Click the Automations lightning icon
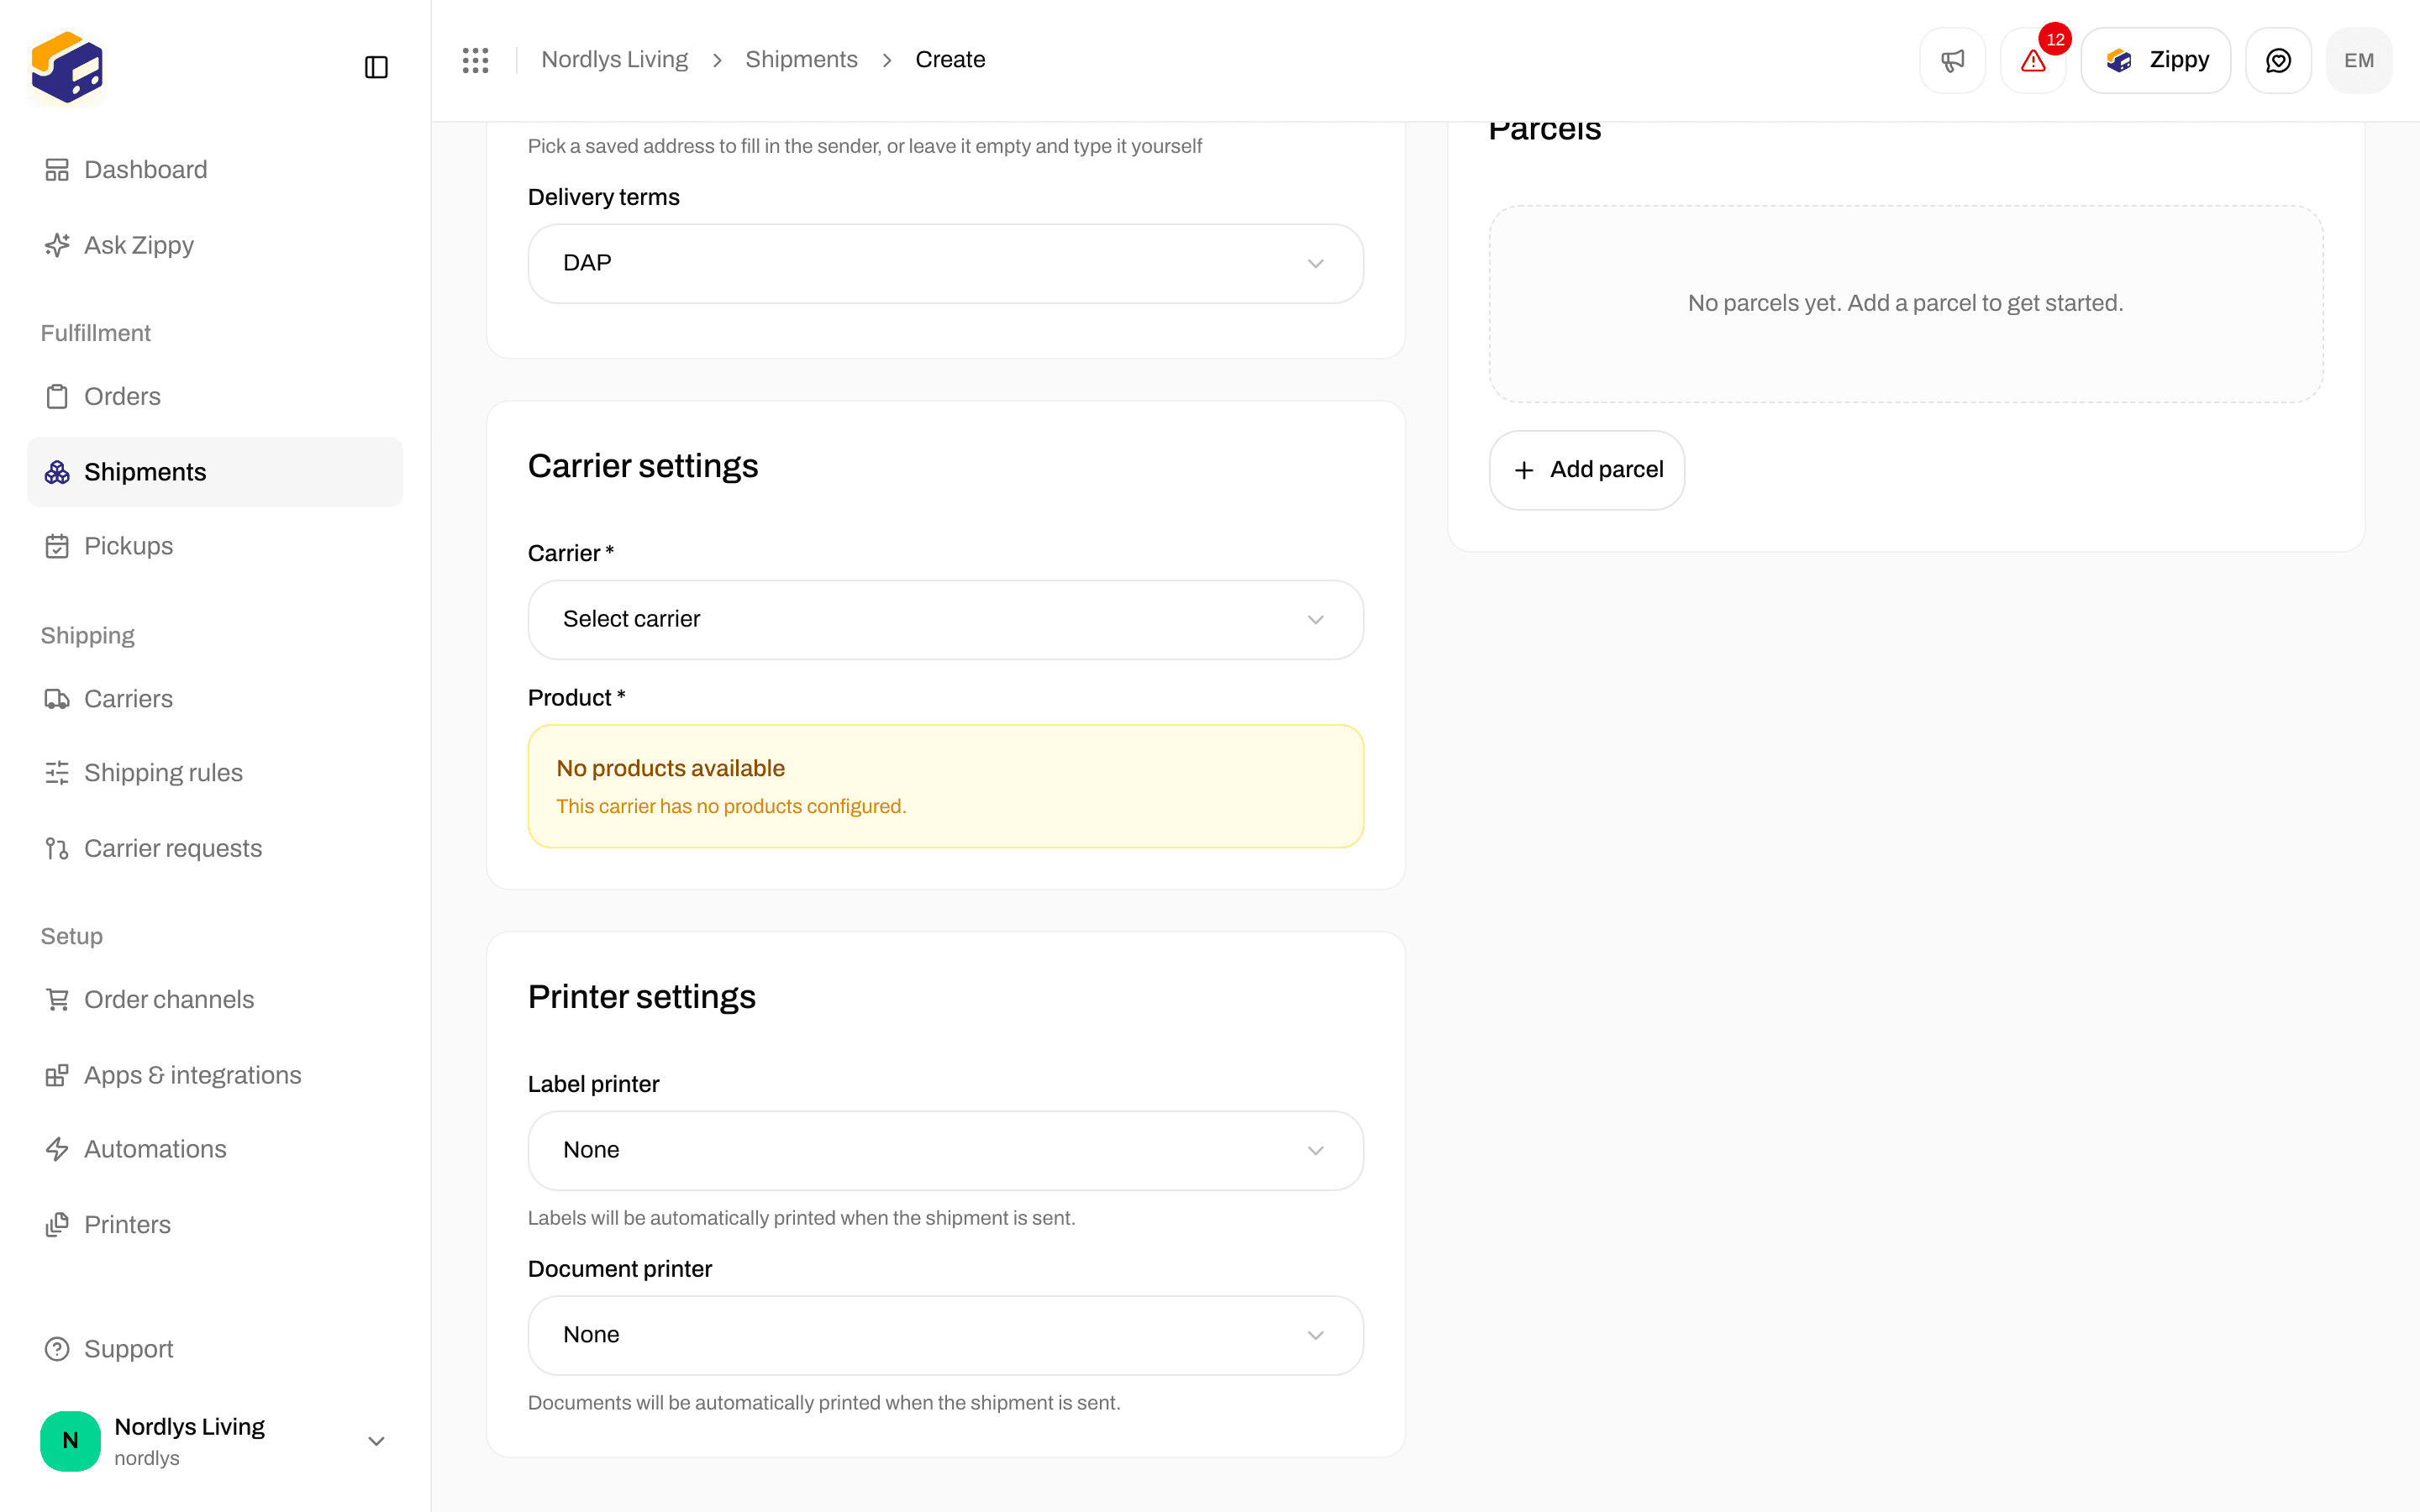Viewport: 2420px width, 1512px height. click(x=57, y=1149)
